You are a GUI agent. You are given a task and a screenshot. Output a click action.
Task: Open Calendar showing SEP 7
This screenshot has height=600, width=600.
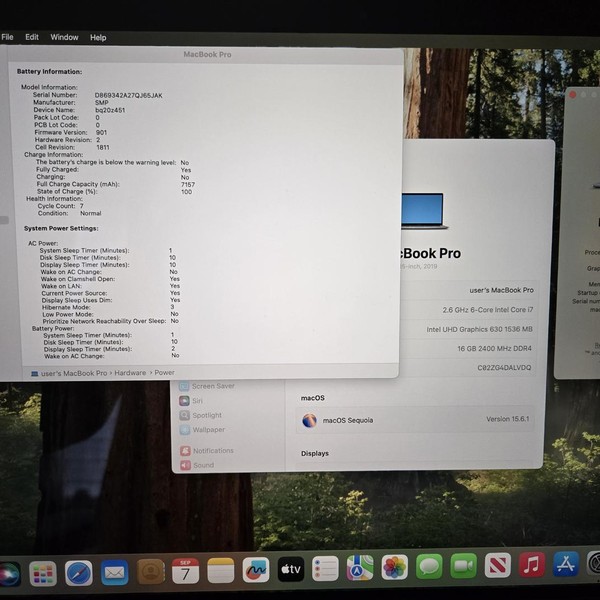pyautogui.click(x=185, y=571)
